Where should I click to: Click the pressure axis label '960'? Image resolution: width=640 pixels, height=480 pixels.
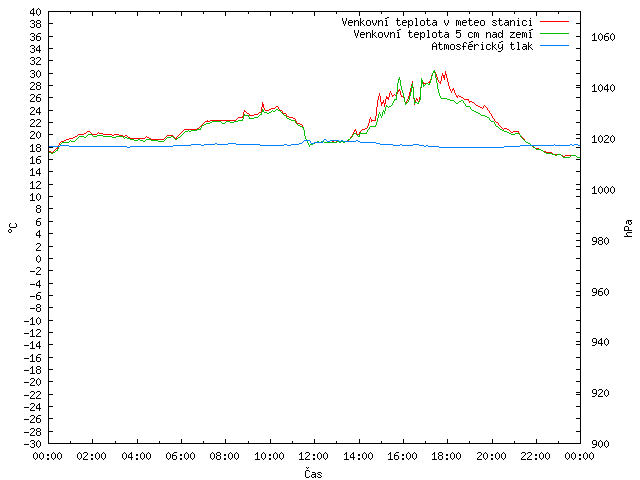[x=600, y=292]
